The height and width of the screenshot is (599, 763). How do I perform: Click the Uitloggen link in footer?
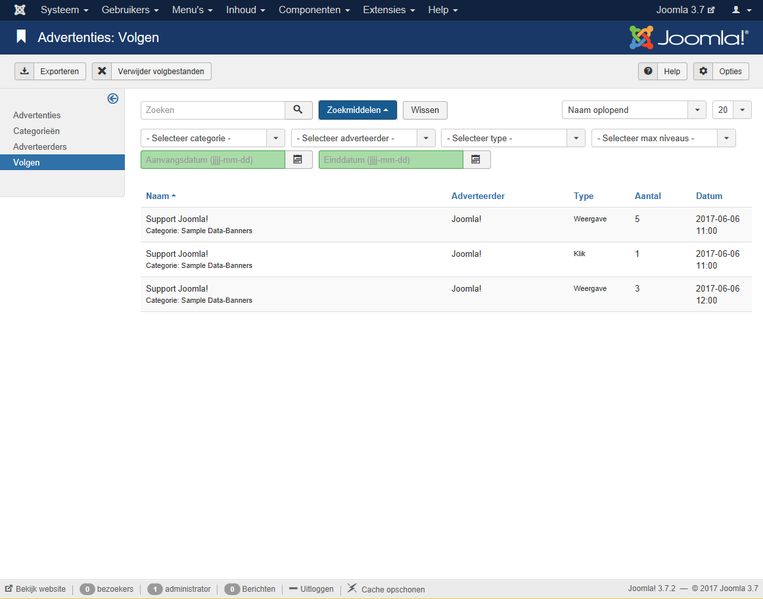[x=317, y=589]
